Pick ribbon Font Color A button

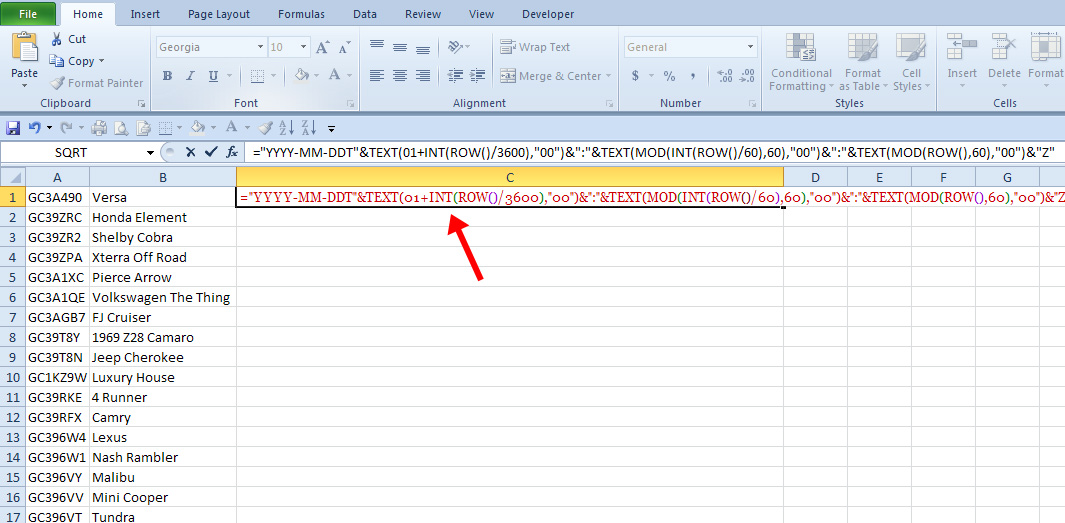pos(334,76)
